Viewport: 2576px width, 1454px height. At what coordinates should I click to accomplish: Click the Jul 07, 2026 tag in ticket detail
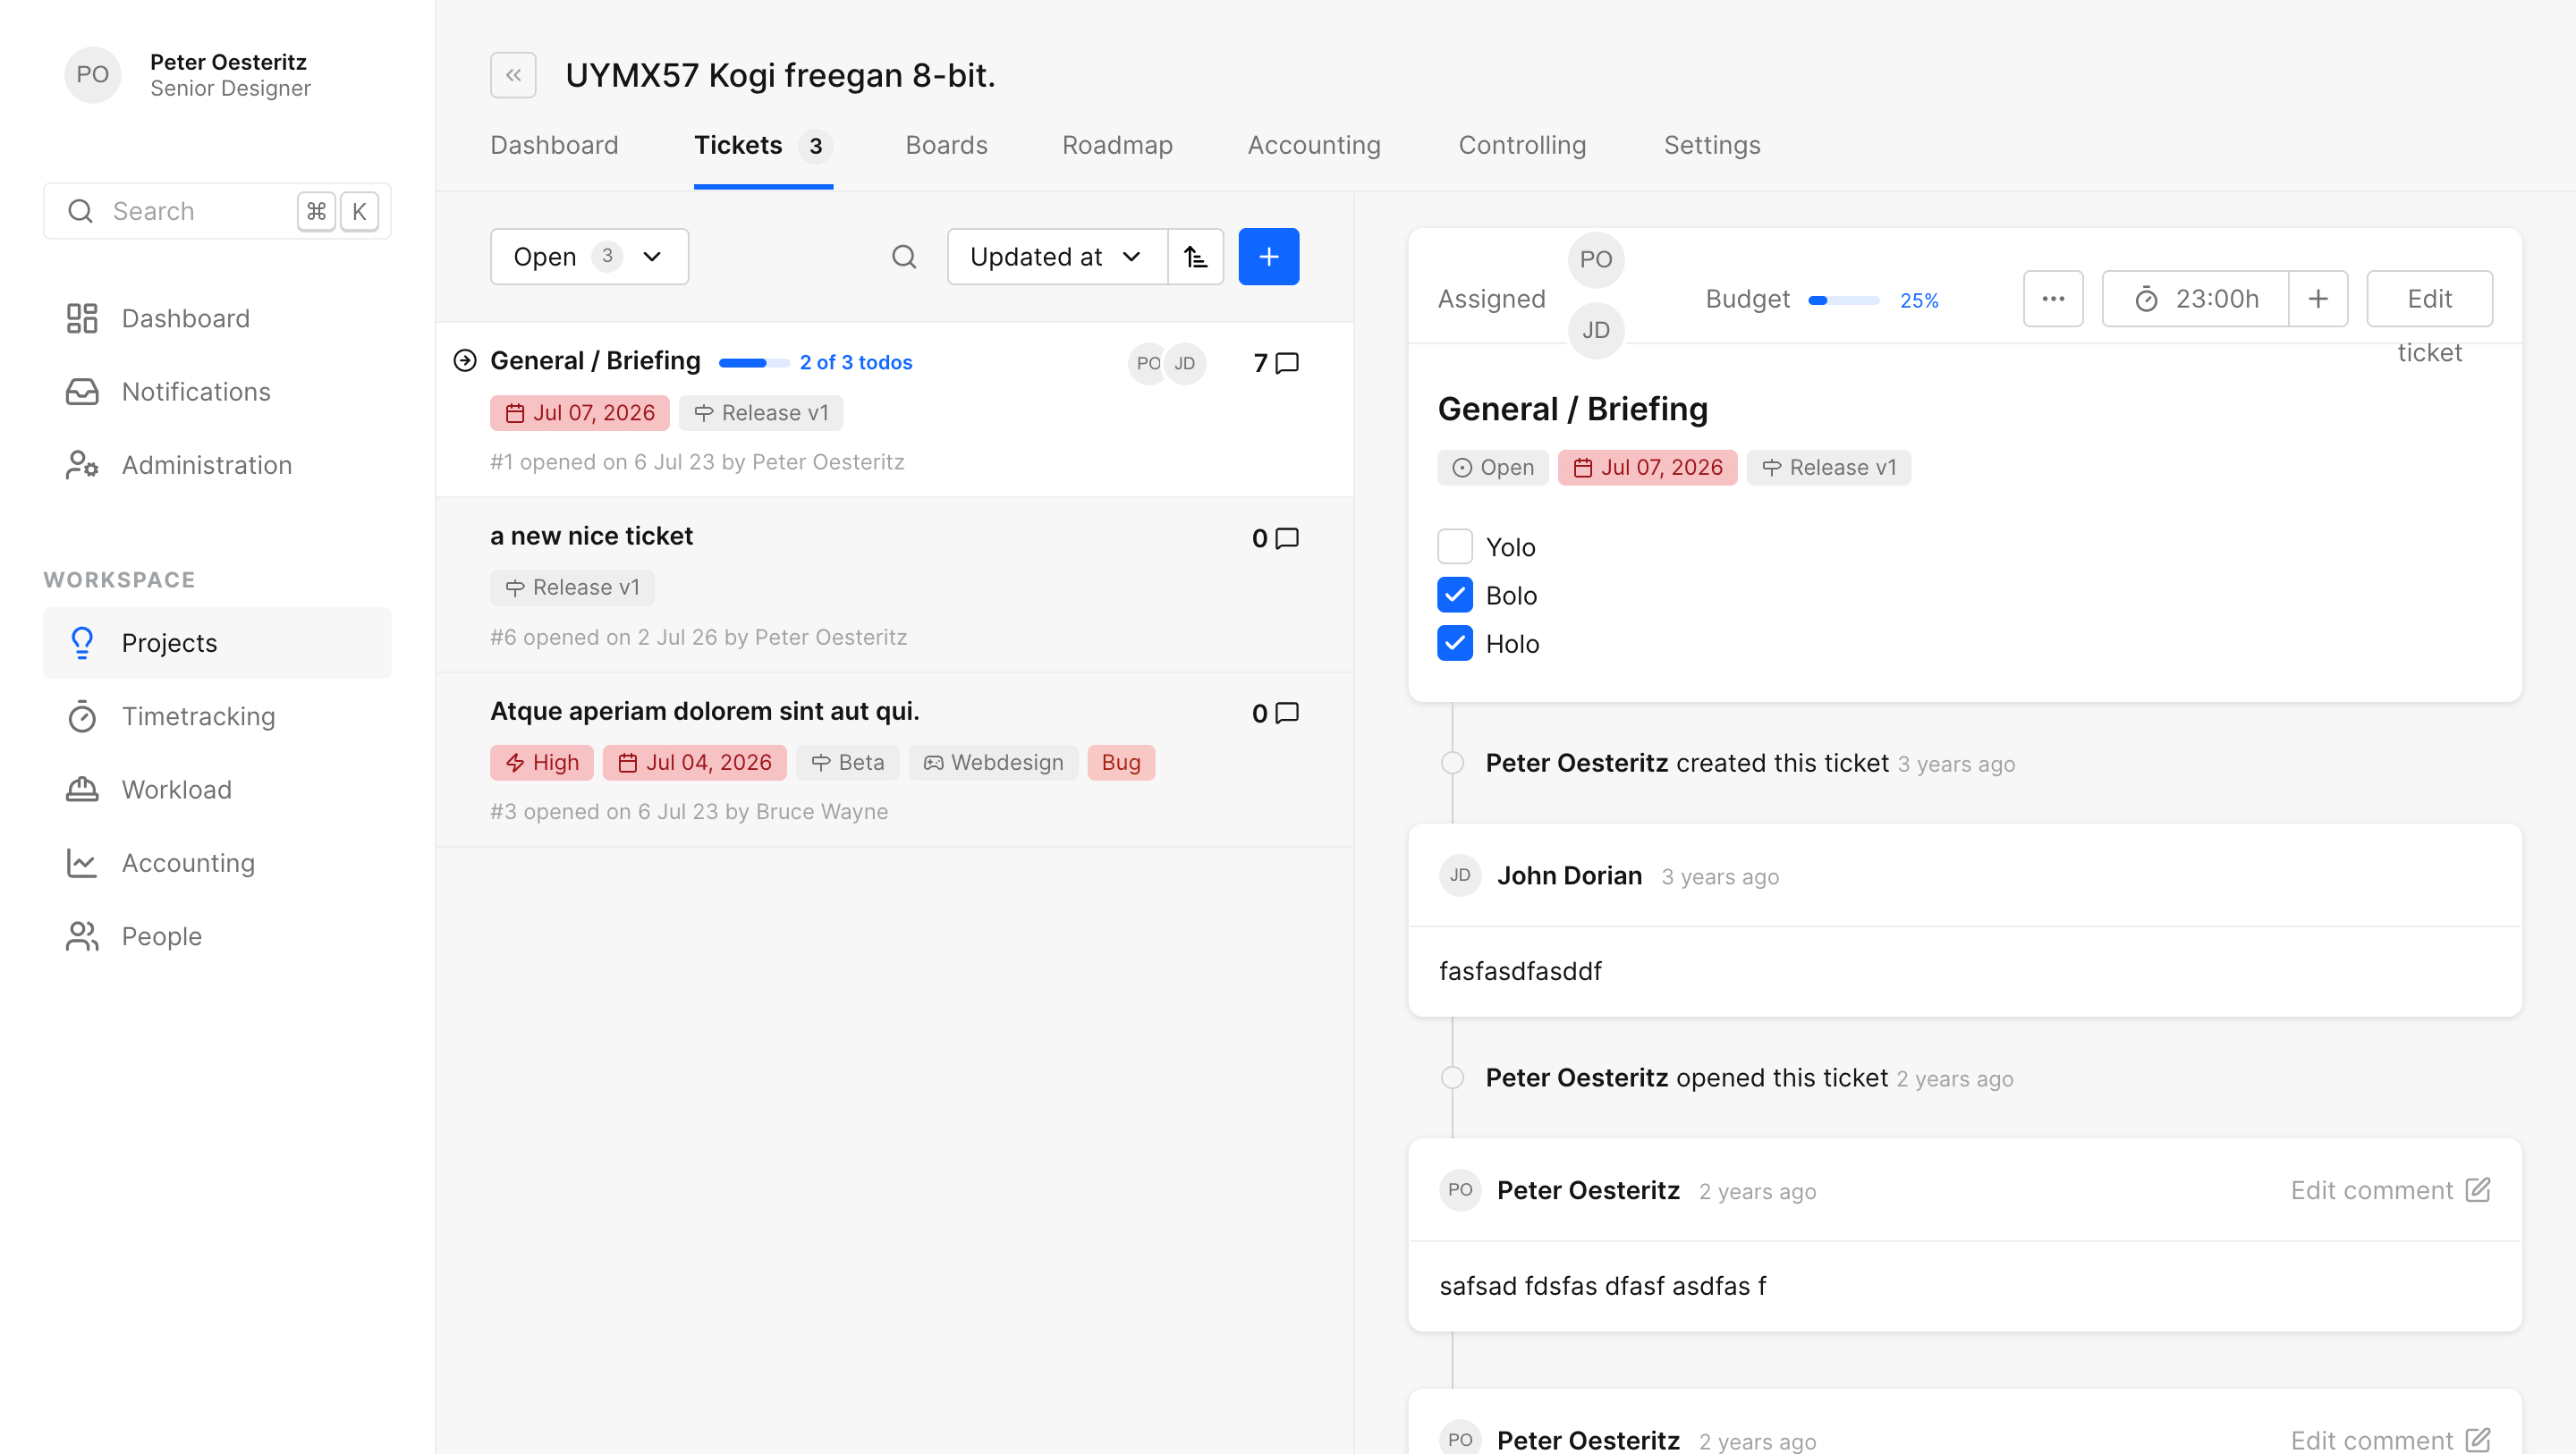click(x=1647, y=468)
